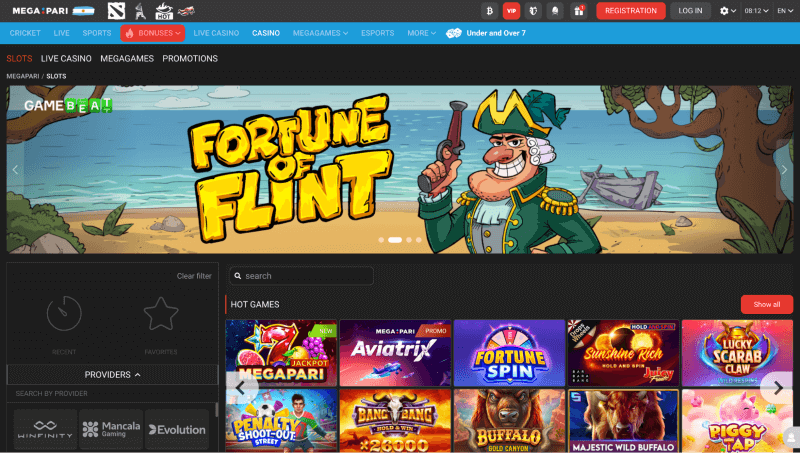Screen dimensions: 800x453
Task: Go to LIVE section in nav bar
Action: [x=61, y=33]
